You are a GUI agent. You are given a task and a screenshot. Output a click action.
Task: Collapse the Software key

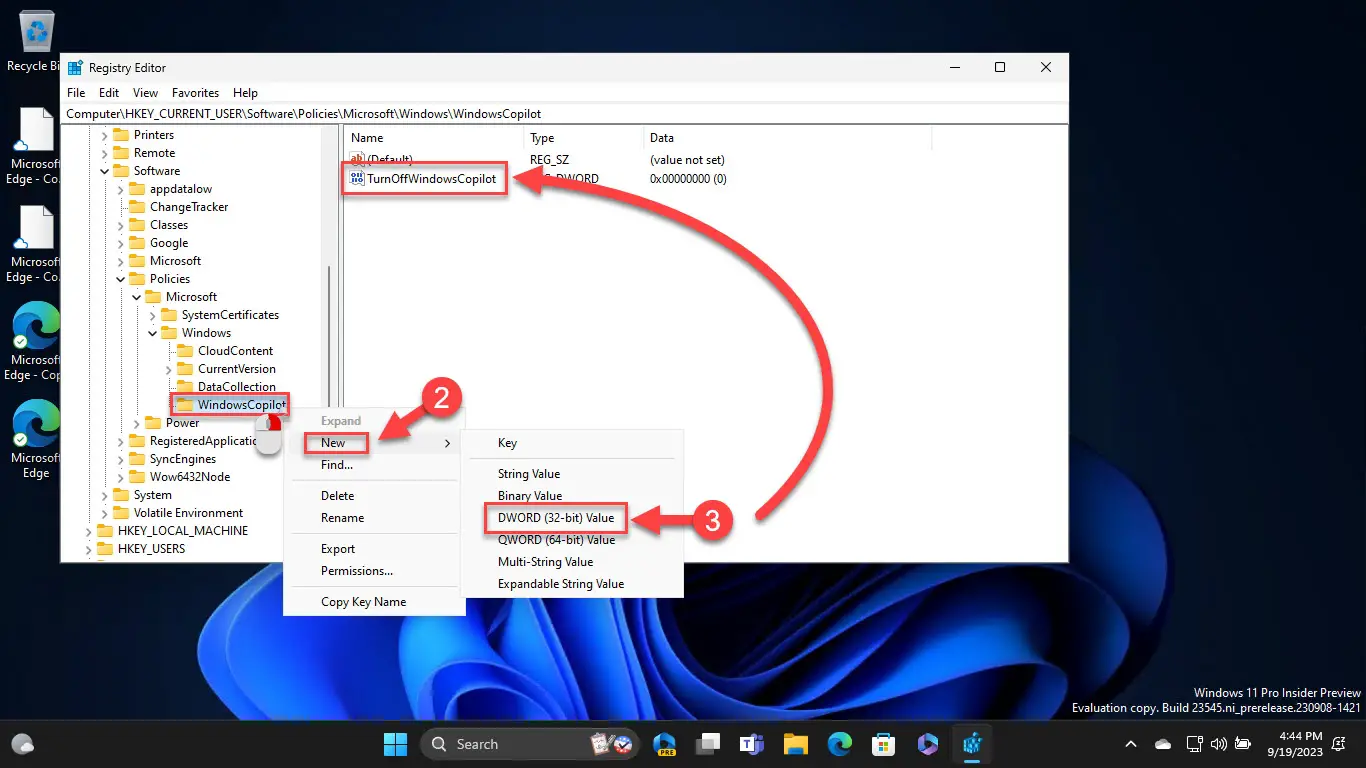pos(105,171)
